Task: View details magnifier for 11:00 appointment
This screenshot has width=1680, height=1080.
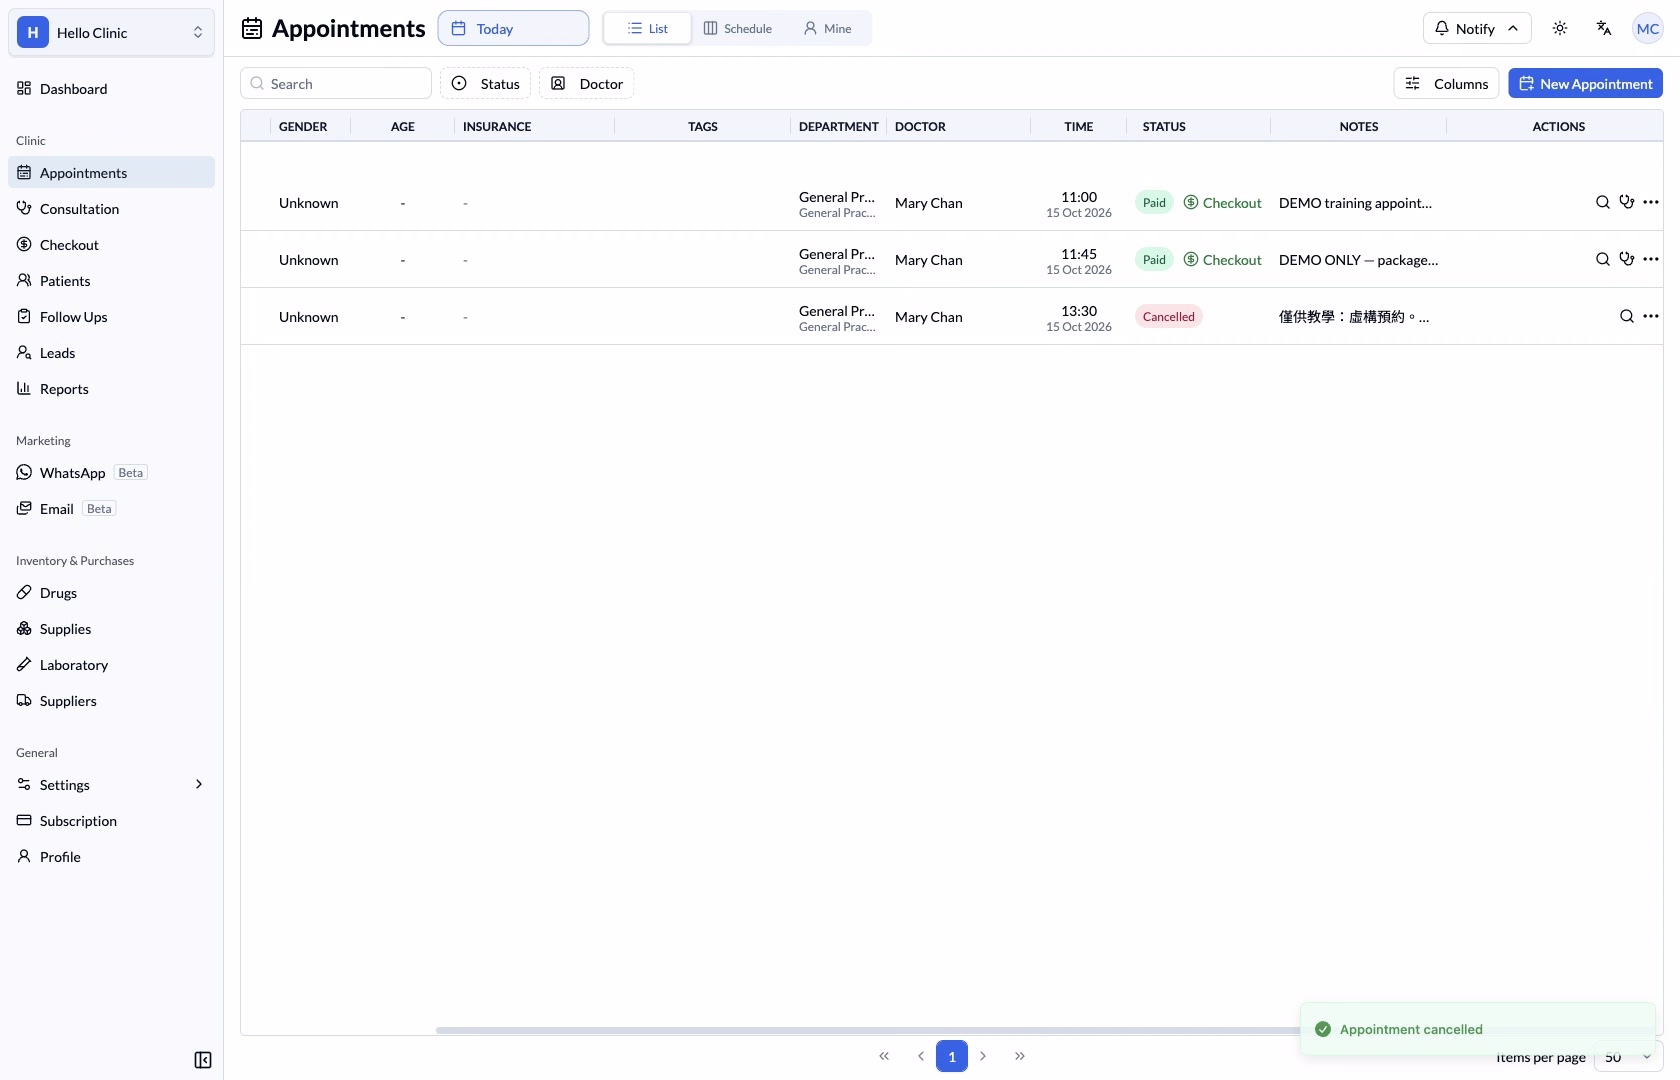Action: 1603,202
